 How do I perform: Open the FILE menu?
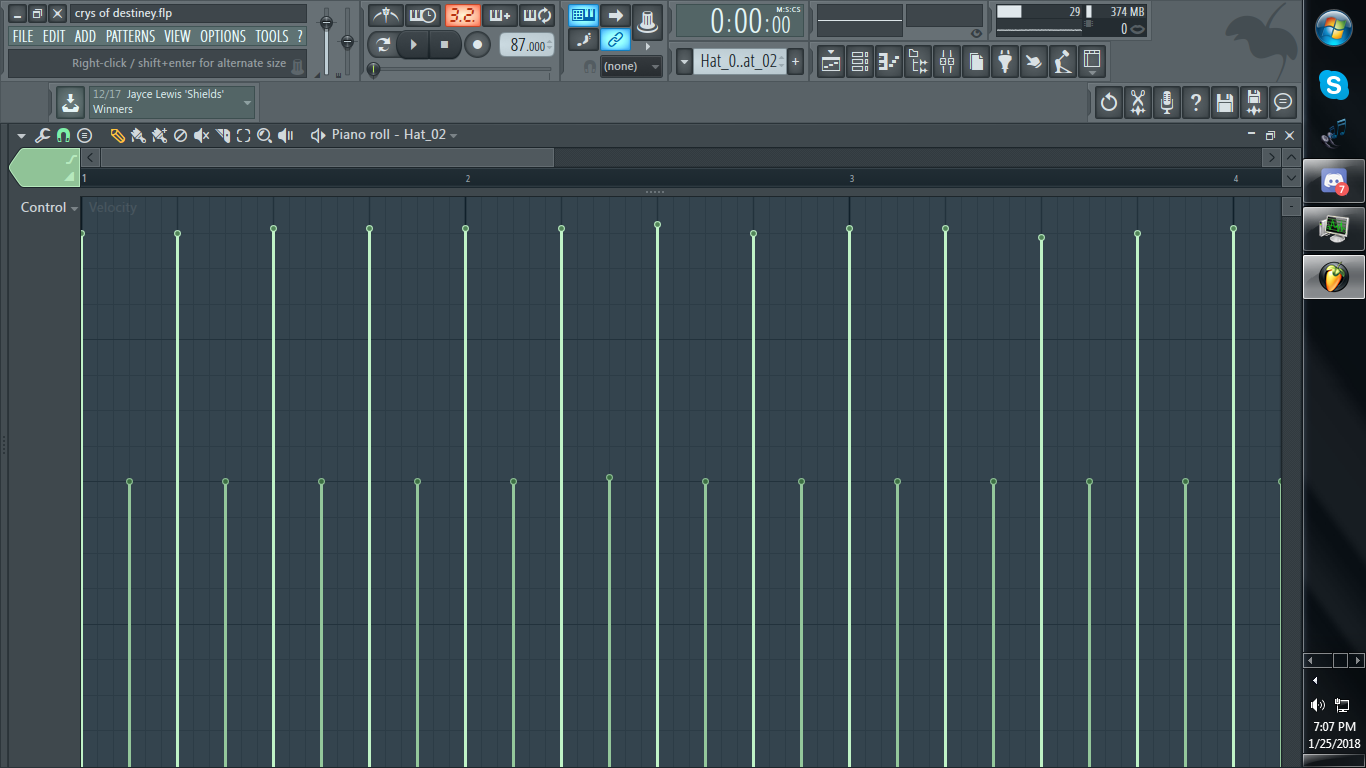22,36
